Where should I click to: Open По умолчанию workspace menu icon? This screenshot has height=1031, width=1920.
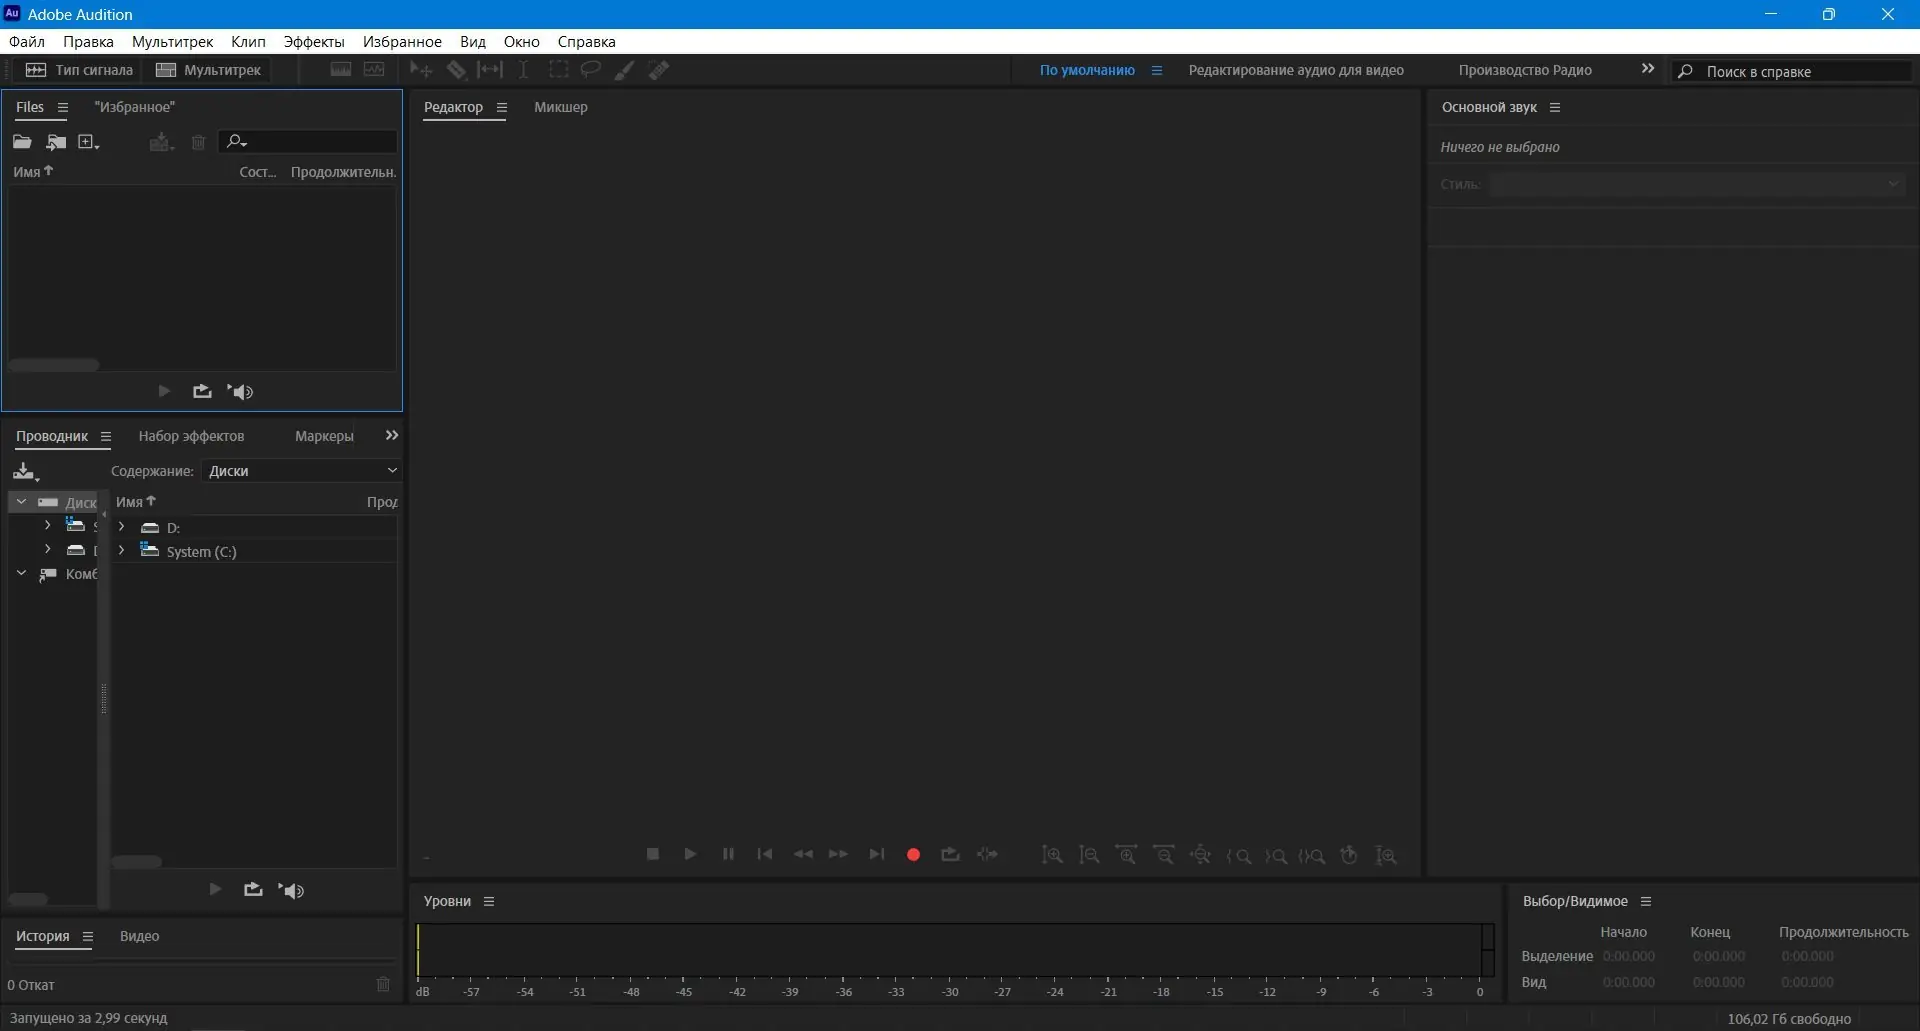point(1157,70)
